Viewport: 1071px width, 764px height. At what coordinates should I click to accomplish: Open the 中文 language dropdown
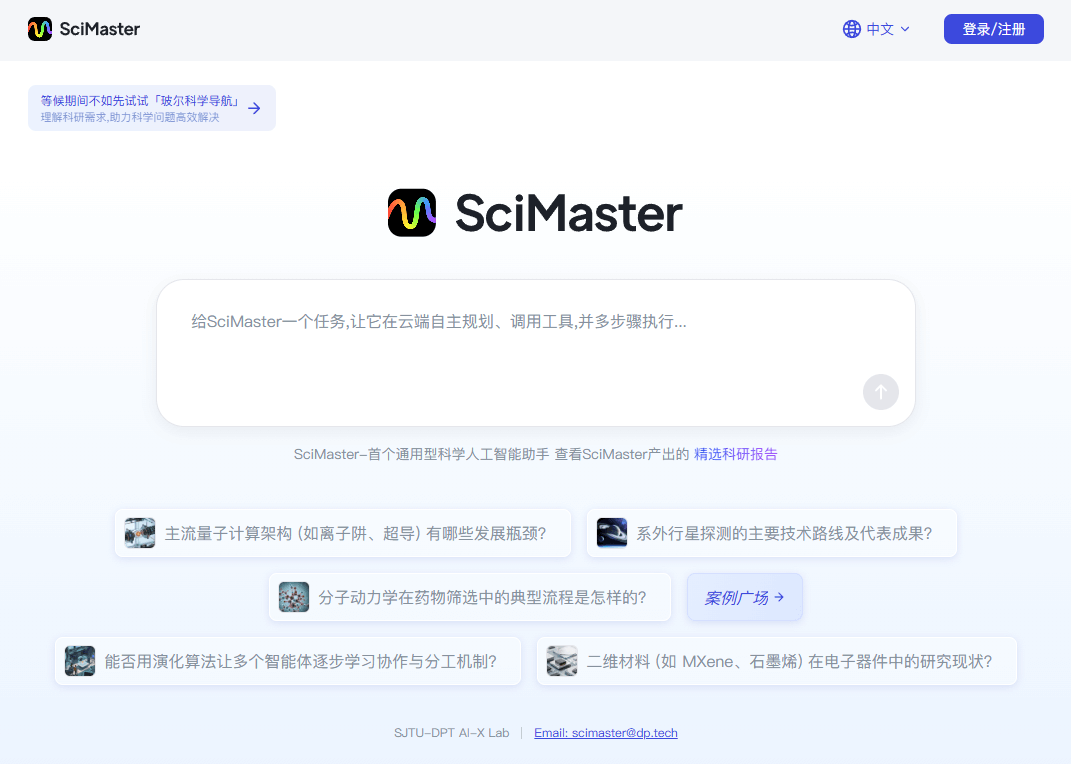pyautogui.click(x=876, y=29)
